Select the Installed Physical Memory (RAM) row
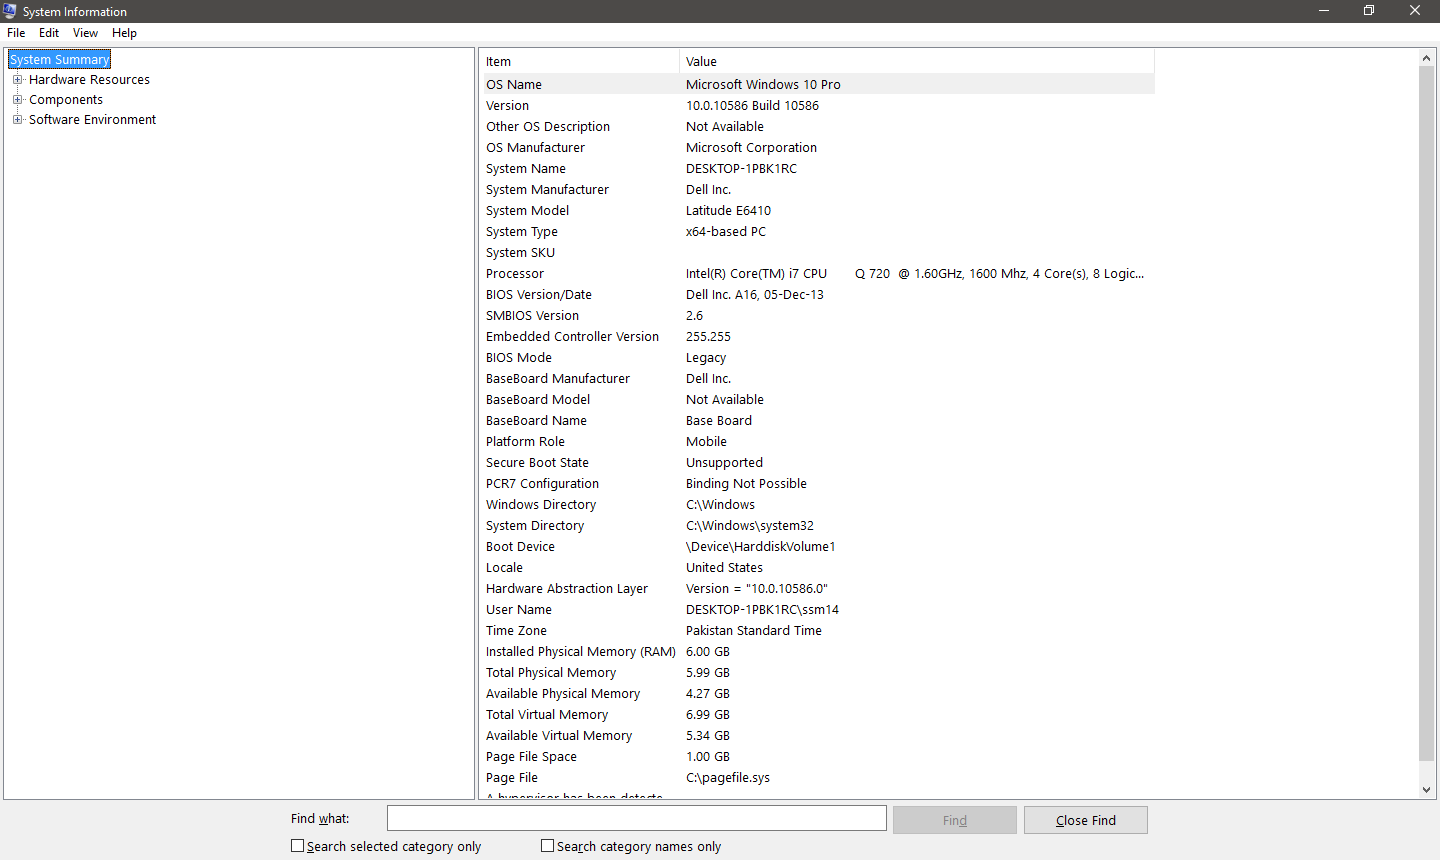Image resolution: width=1440 pixels, height=860 pixels. coord(817,651)
